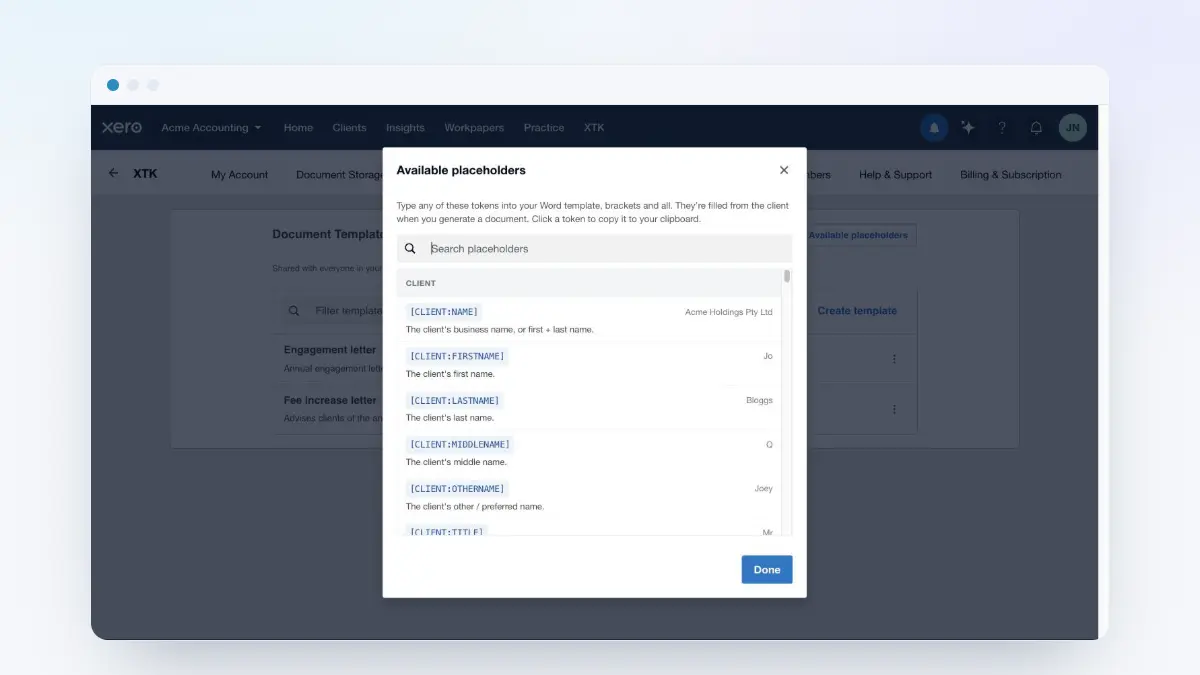The width and height of the screenshot is (1200, 675).
Task: Copy the [CLIENT:FIRSTNAME] token
Action: tap(457, 356)
